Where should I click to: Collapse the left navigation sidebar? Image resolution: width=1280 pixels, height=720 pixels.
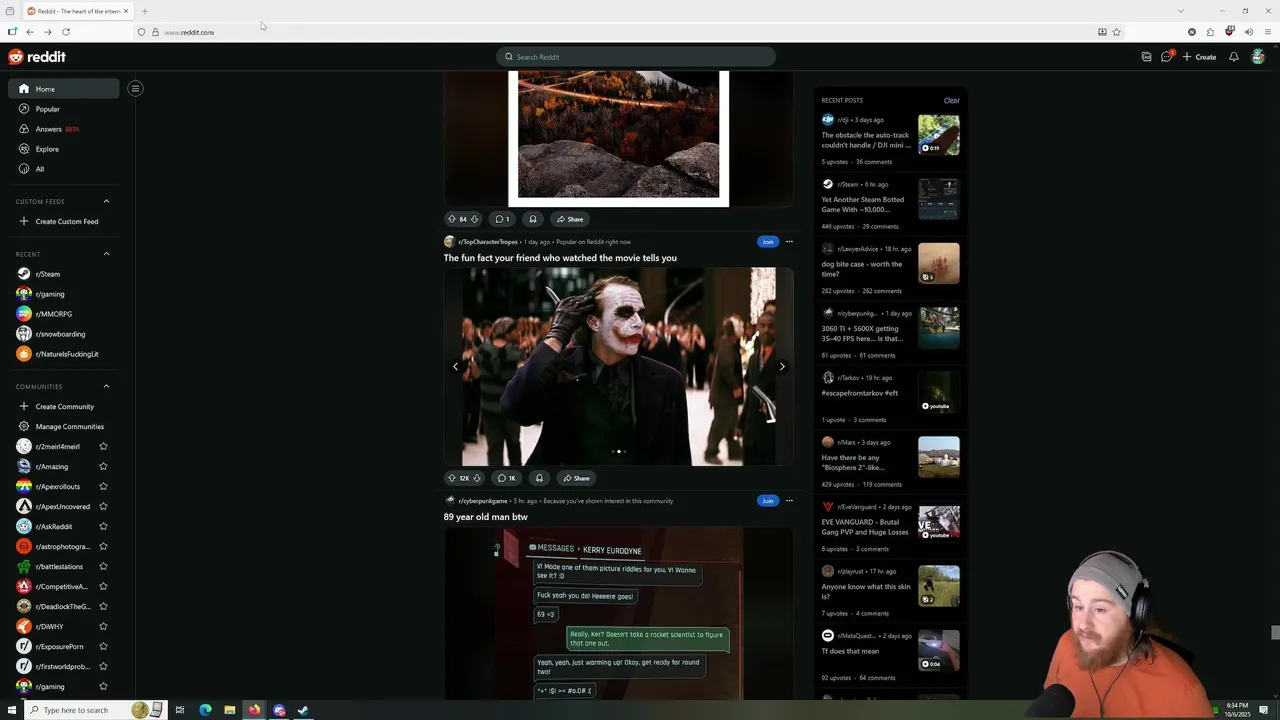point(135,88)
